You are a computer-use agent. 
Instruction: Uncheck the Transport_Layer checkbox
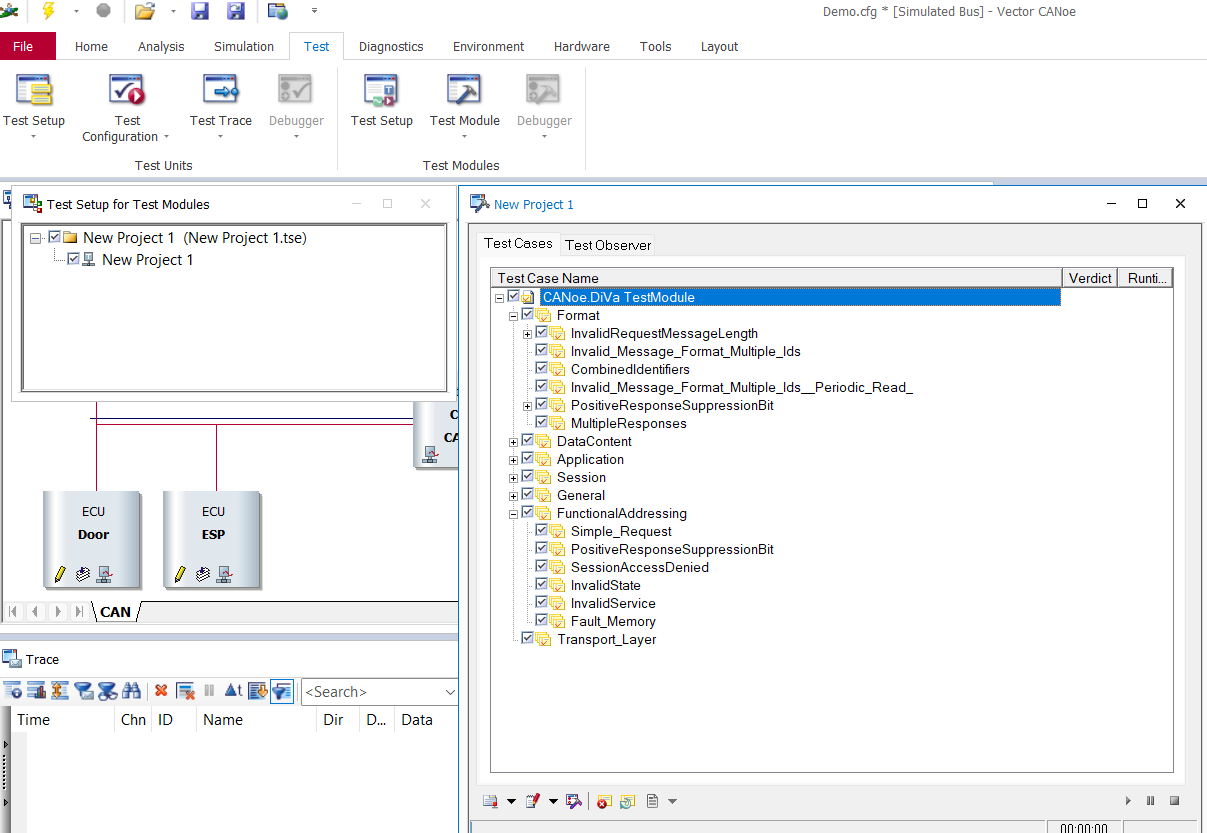(x=528, y=638)
